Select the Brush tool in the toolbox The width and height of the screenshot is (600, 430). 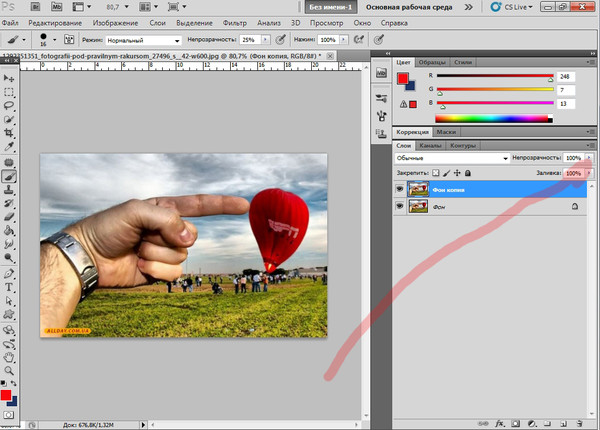click(x=9, y=176)
